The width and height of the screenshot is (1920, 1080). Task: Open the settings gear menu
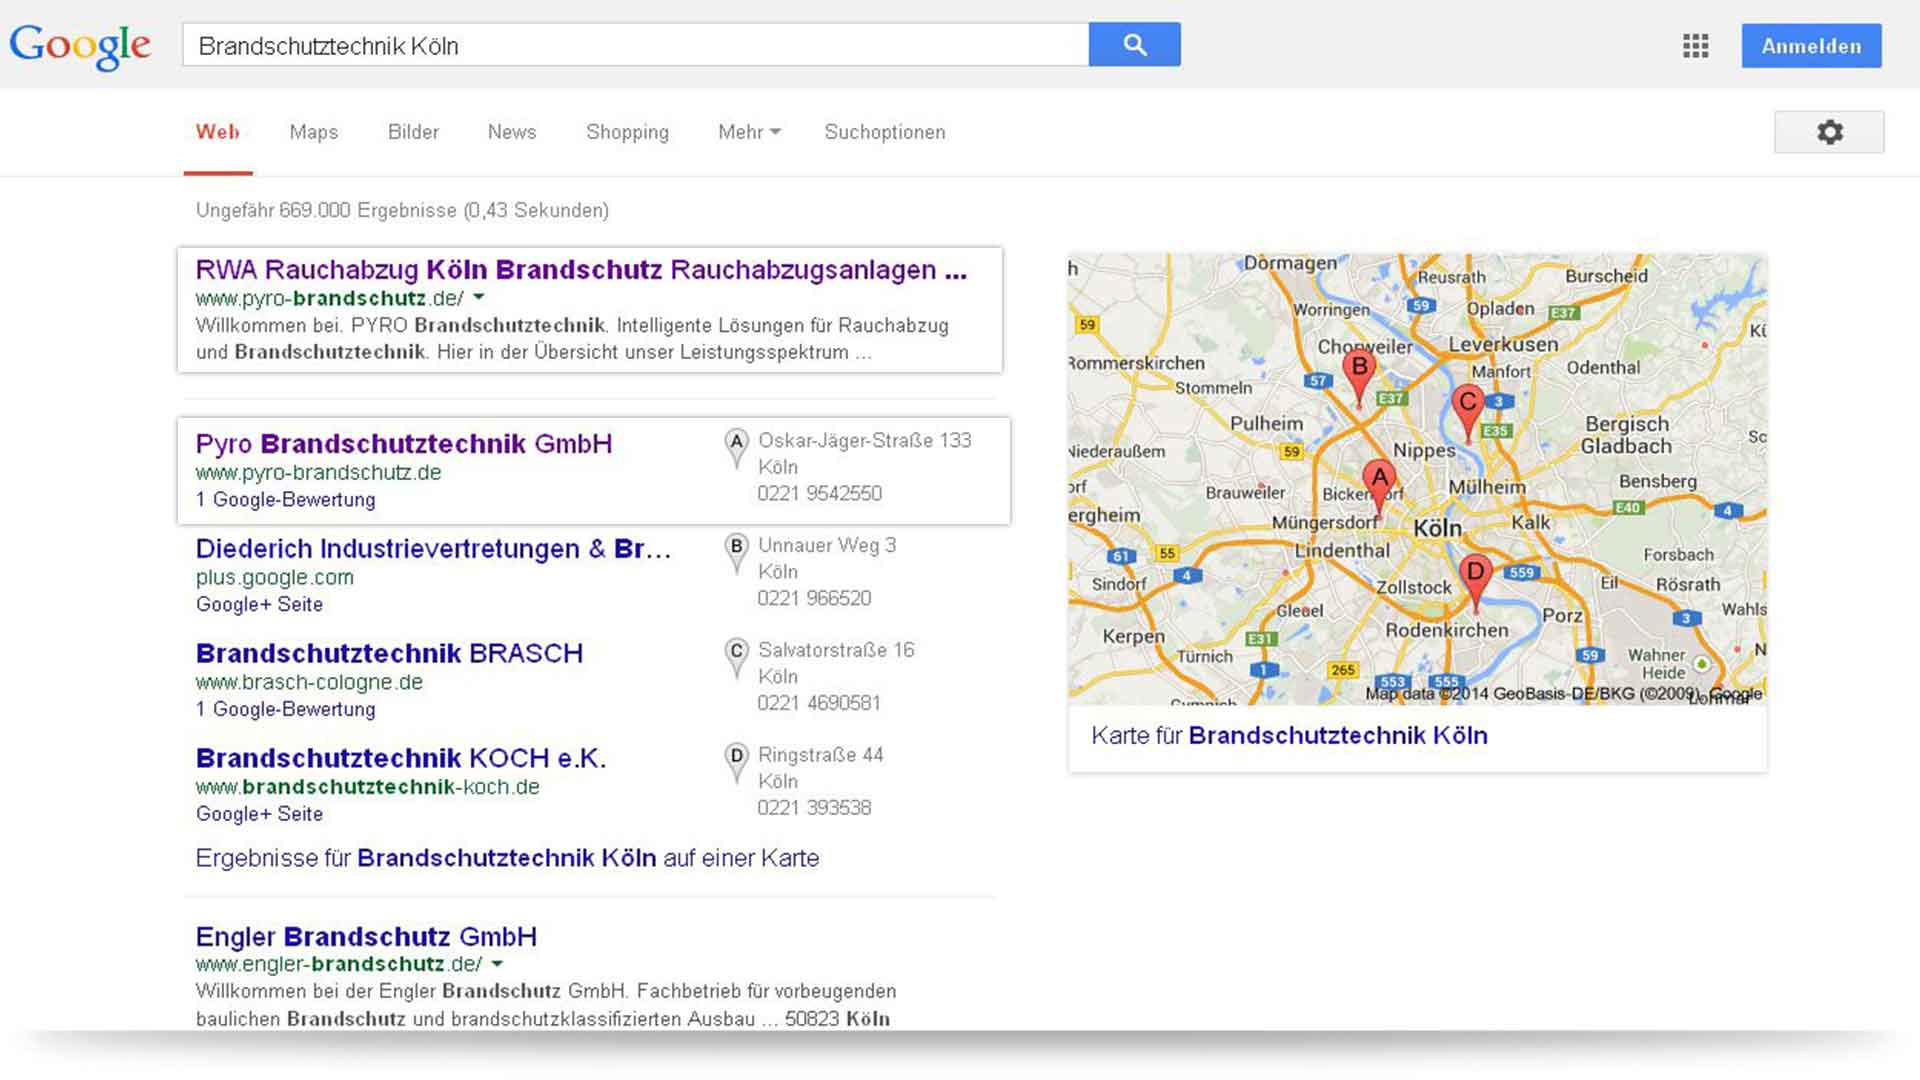tap(1829, 132)
